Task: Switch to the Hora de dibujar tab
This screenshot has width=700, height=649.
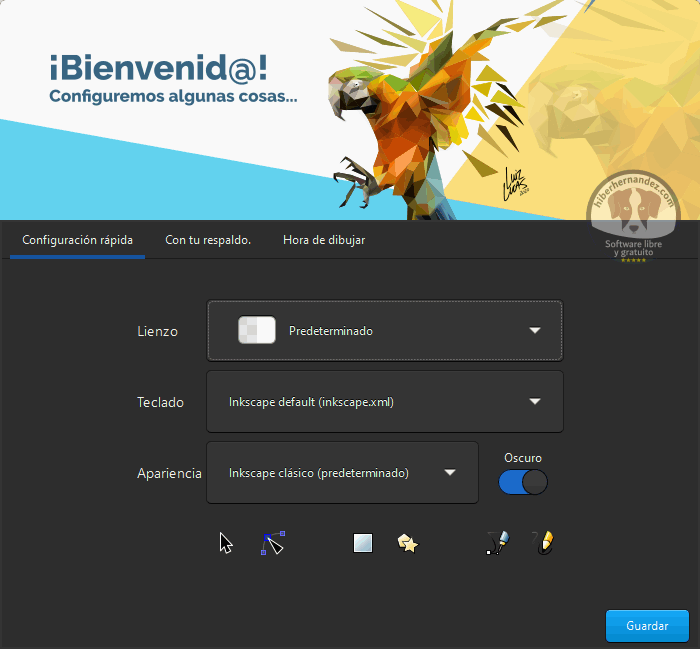Action: point(324,240)
